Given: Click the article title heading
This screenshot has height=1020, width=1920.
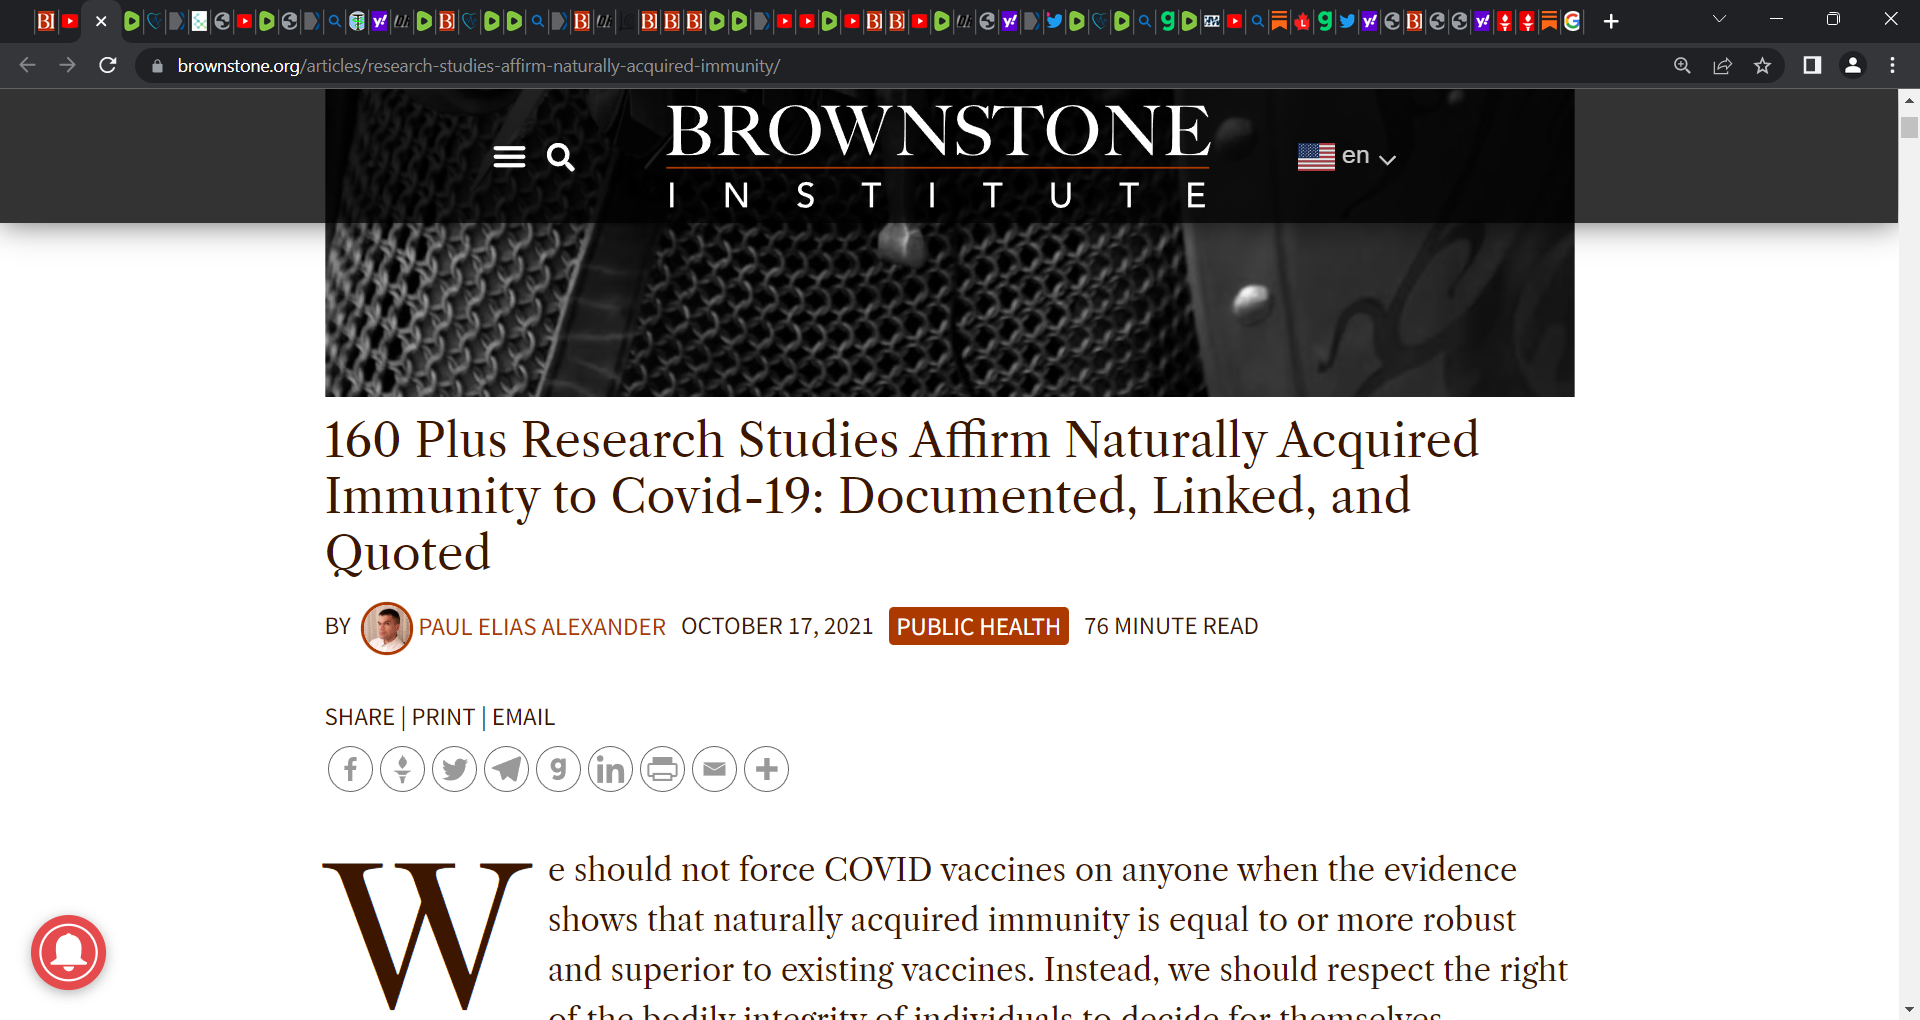Looking at the screenshot, I should (x=902, y=496).
